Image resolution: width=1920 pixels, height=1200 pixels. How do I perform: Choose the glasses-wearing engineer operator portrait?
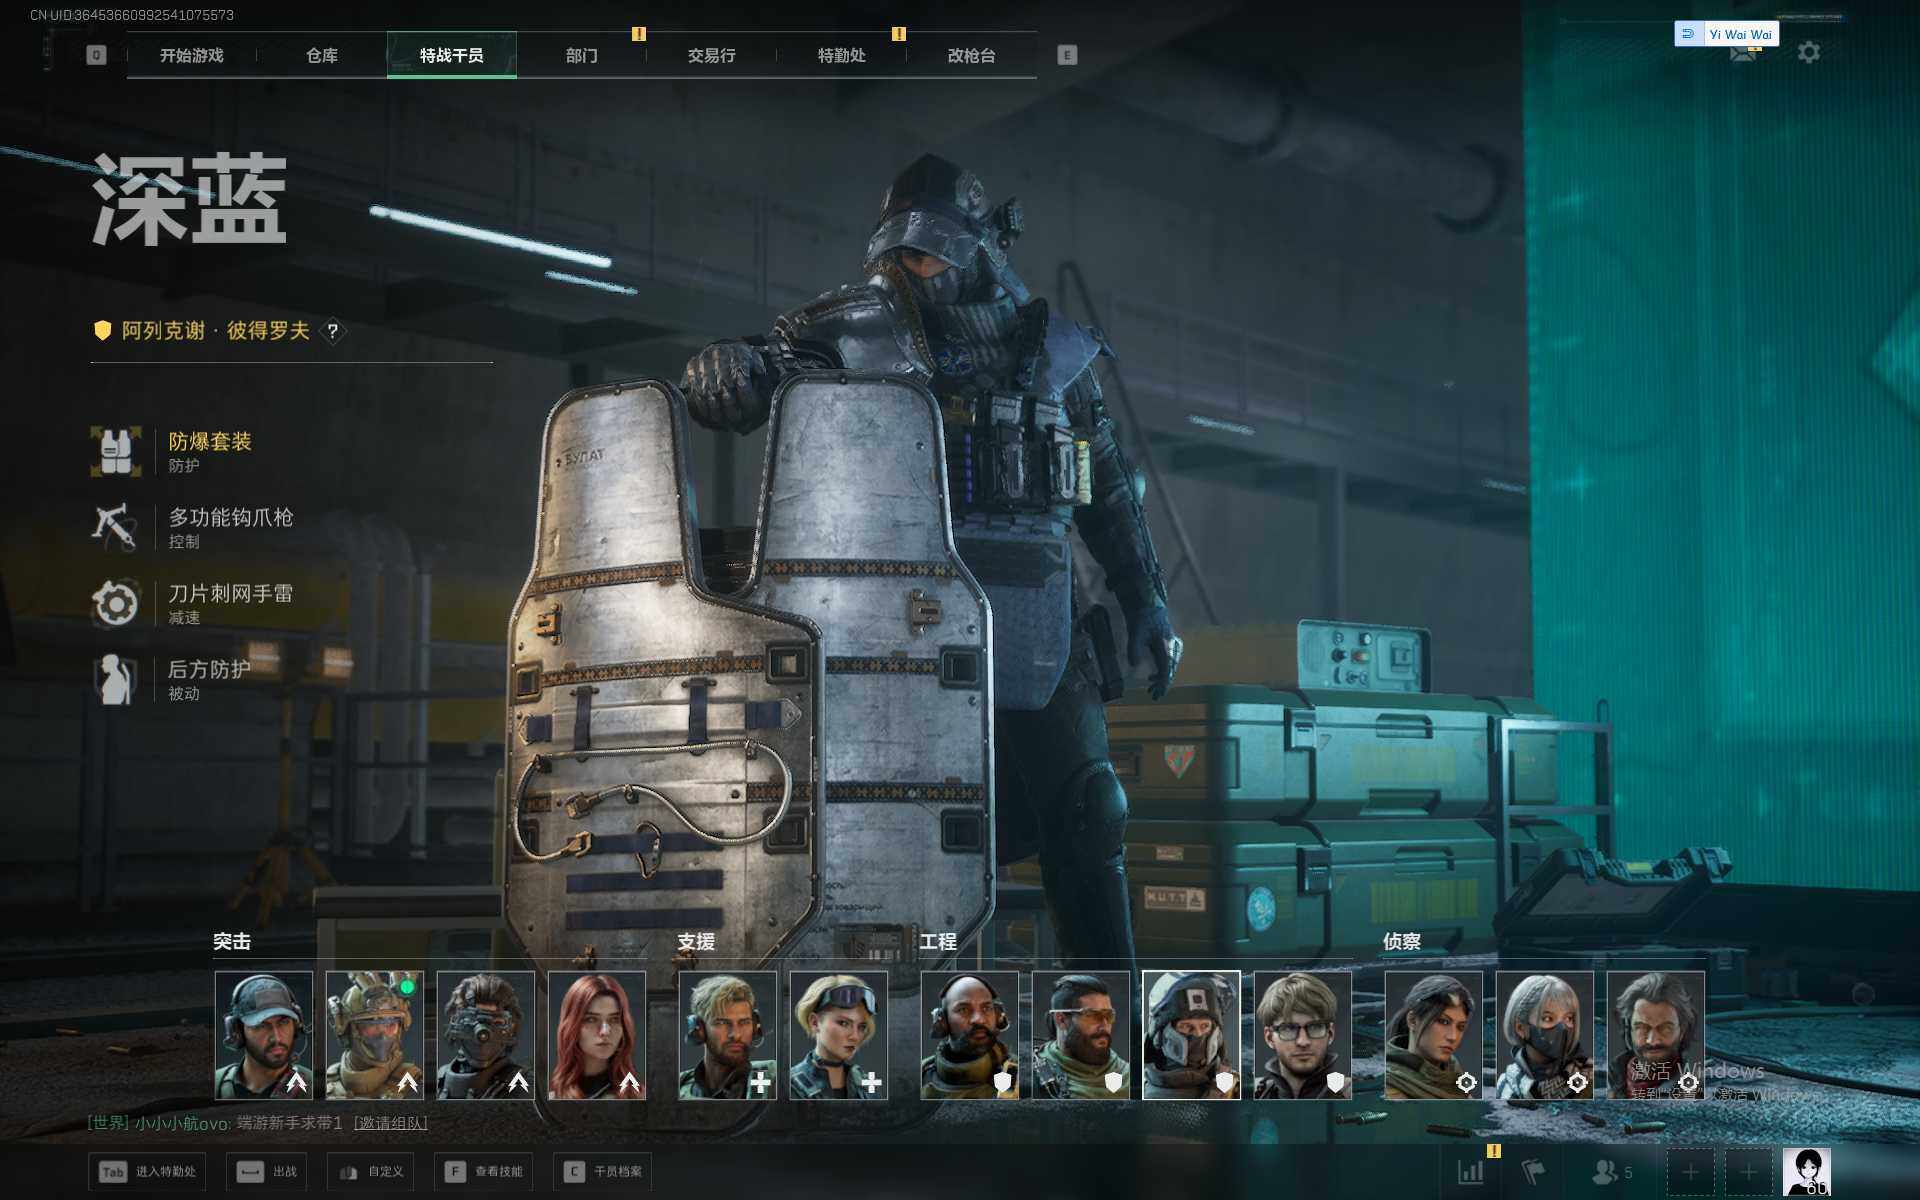1302,1035
